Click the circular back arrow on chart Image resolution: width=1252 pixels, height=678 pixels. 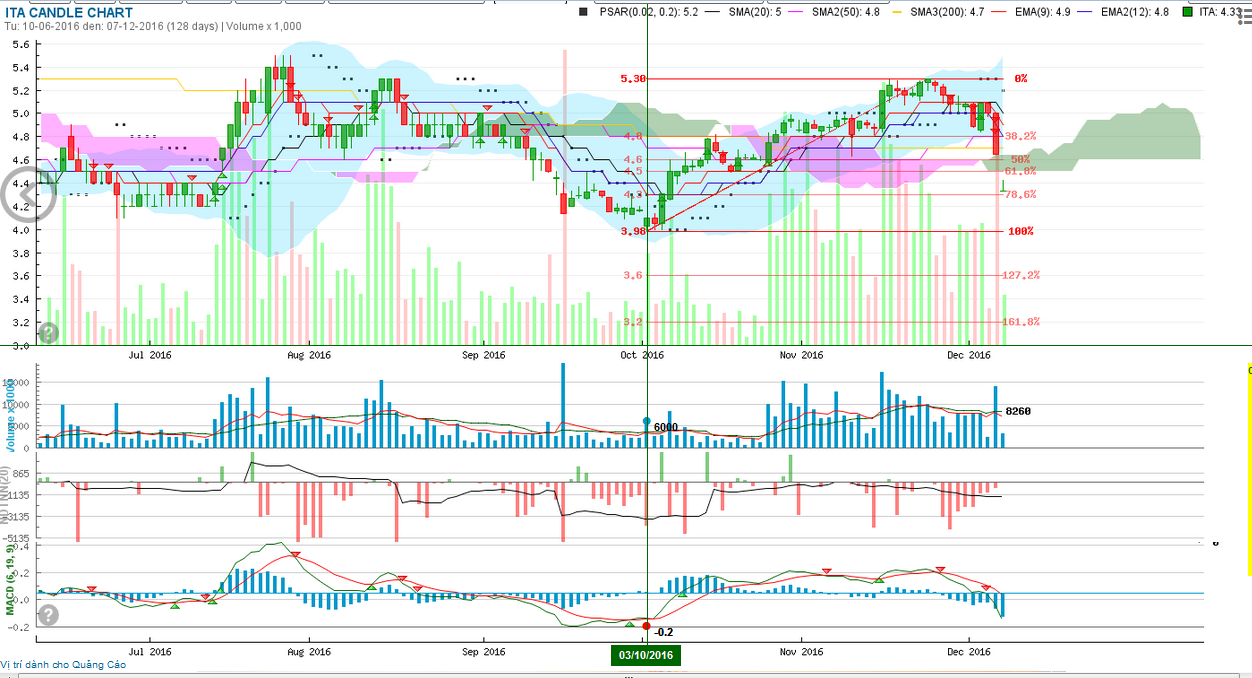pos(27,195)
